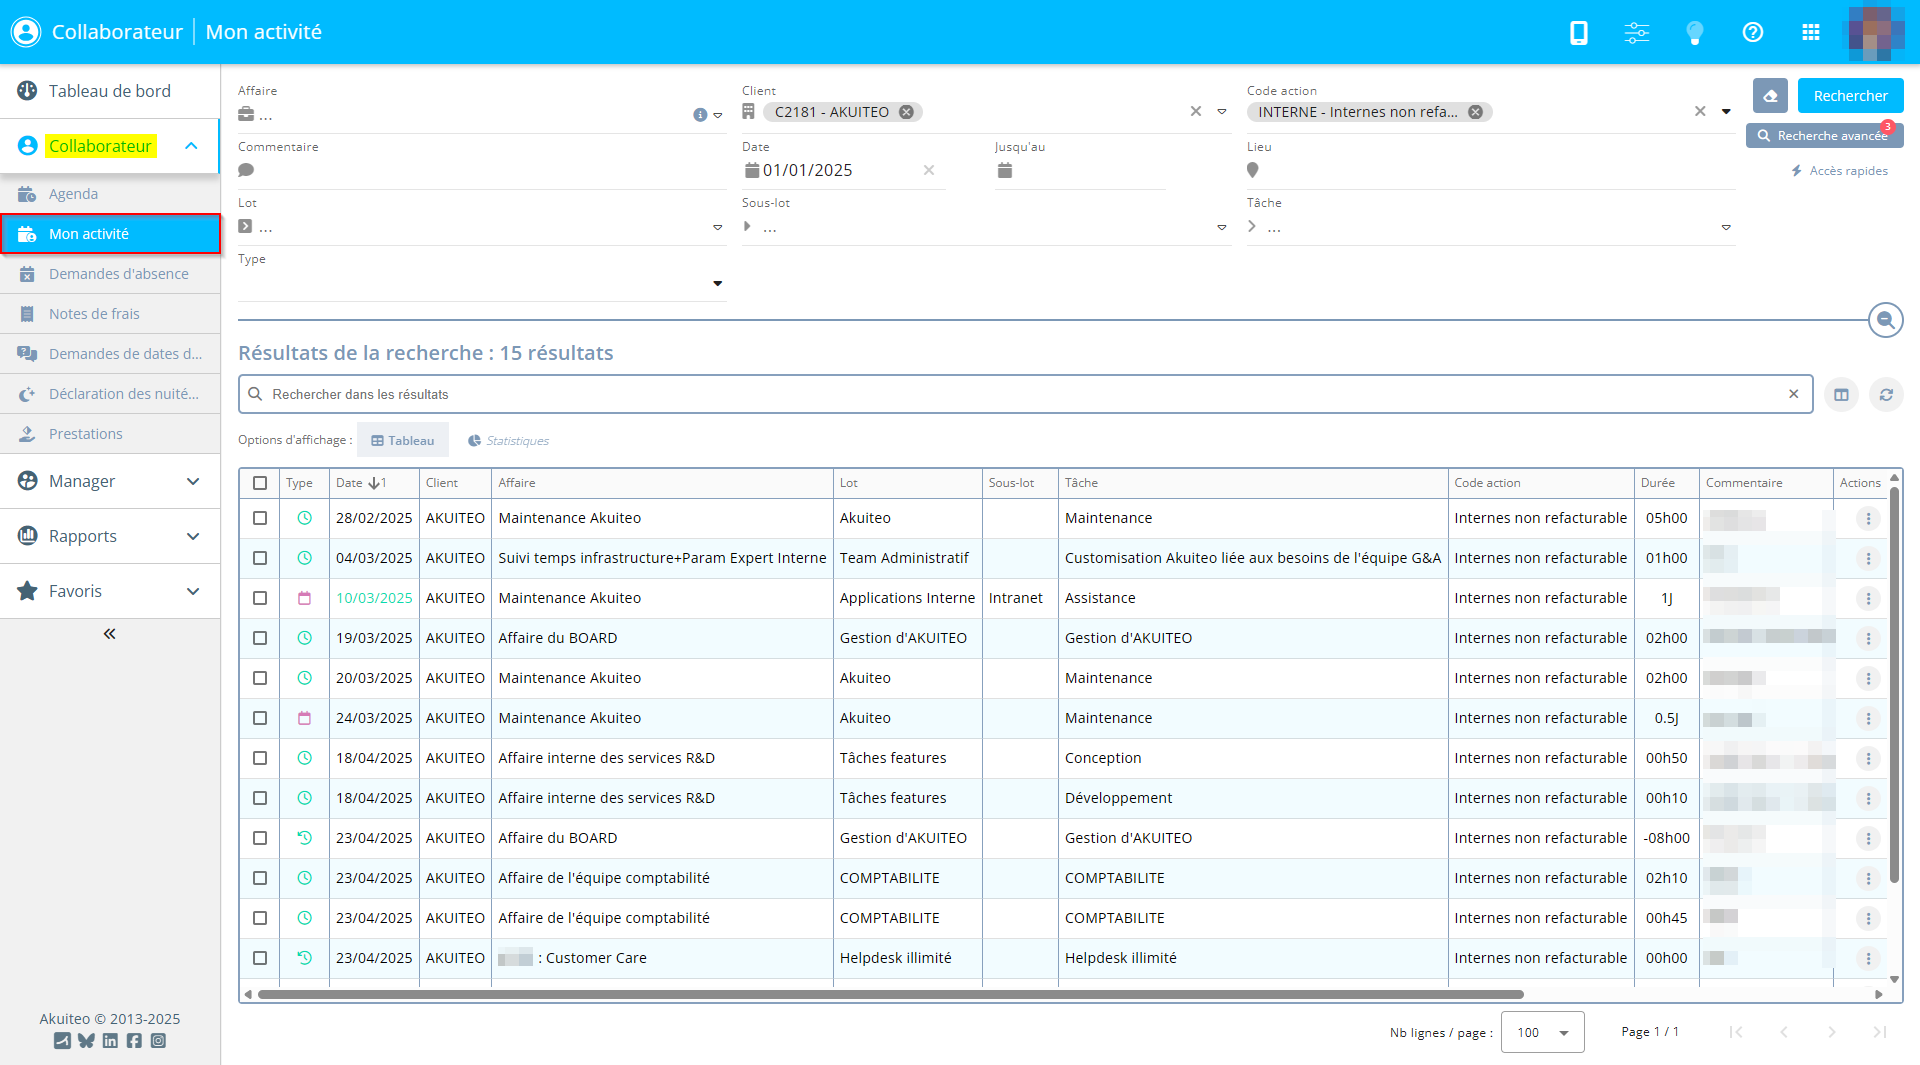Open Prestations in sidebar
The width and height of the screenshot is (1920, 1065).
point(110,434)
